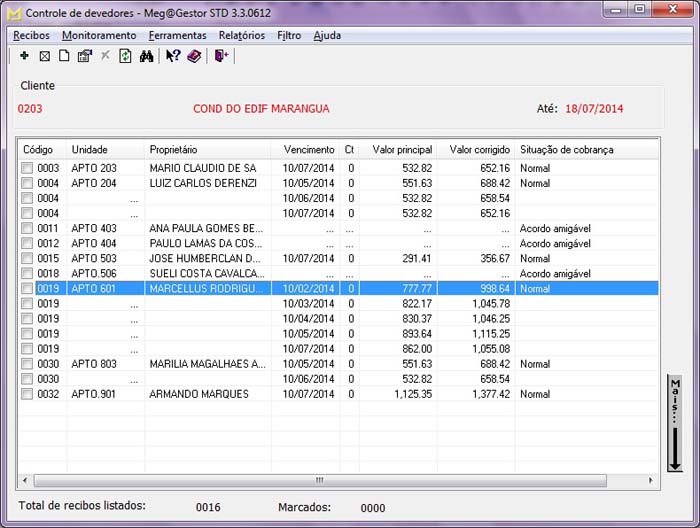The image size is (700, 528).
Task: Open the help book icon
Action: 194,57
